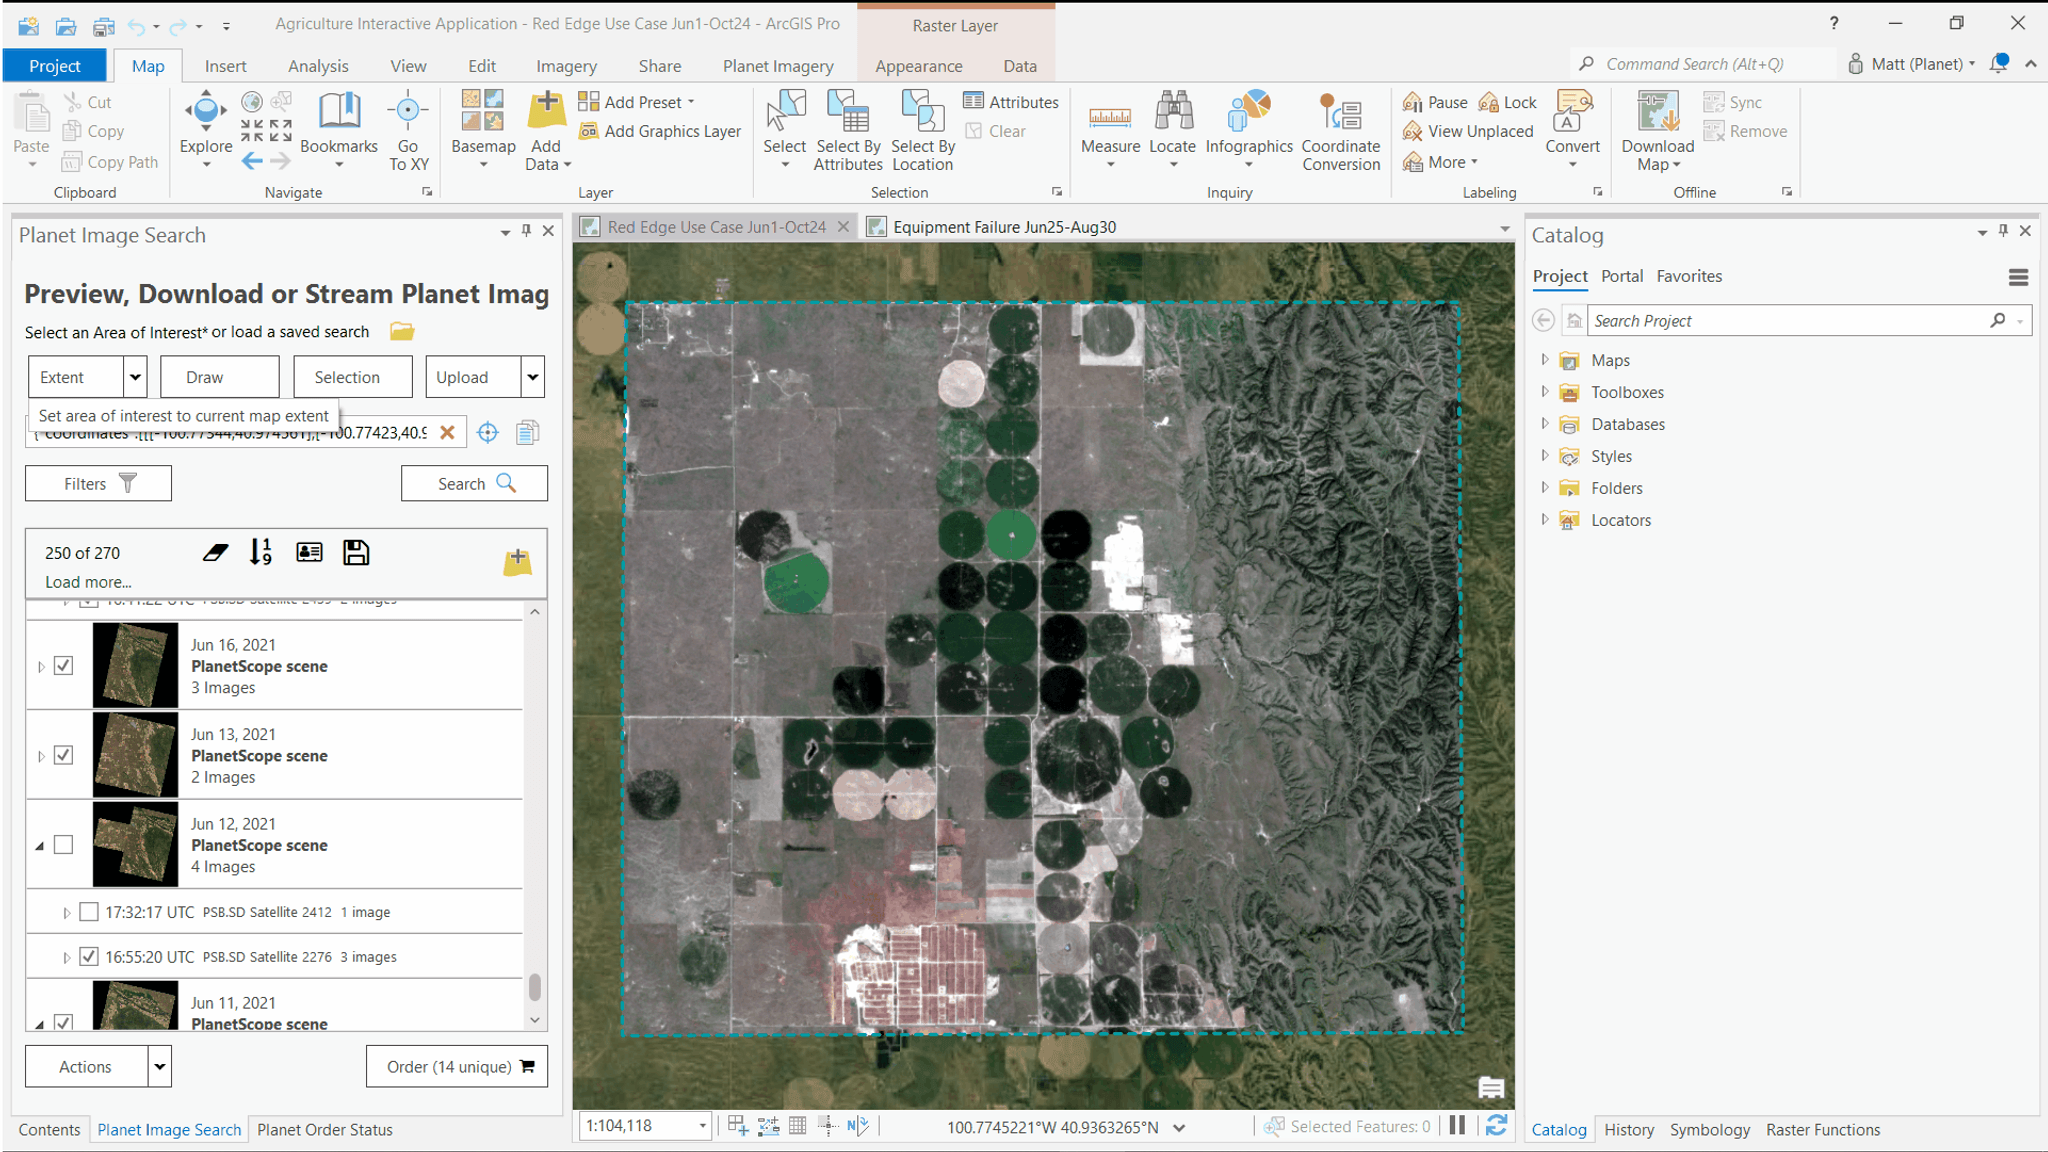Clear the coordinates with the orange X
The image size is (2048, 1152).
pyautogui.click(x=448, y=432)
